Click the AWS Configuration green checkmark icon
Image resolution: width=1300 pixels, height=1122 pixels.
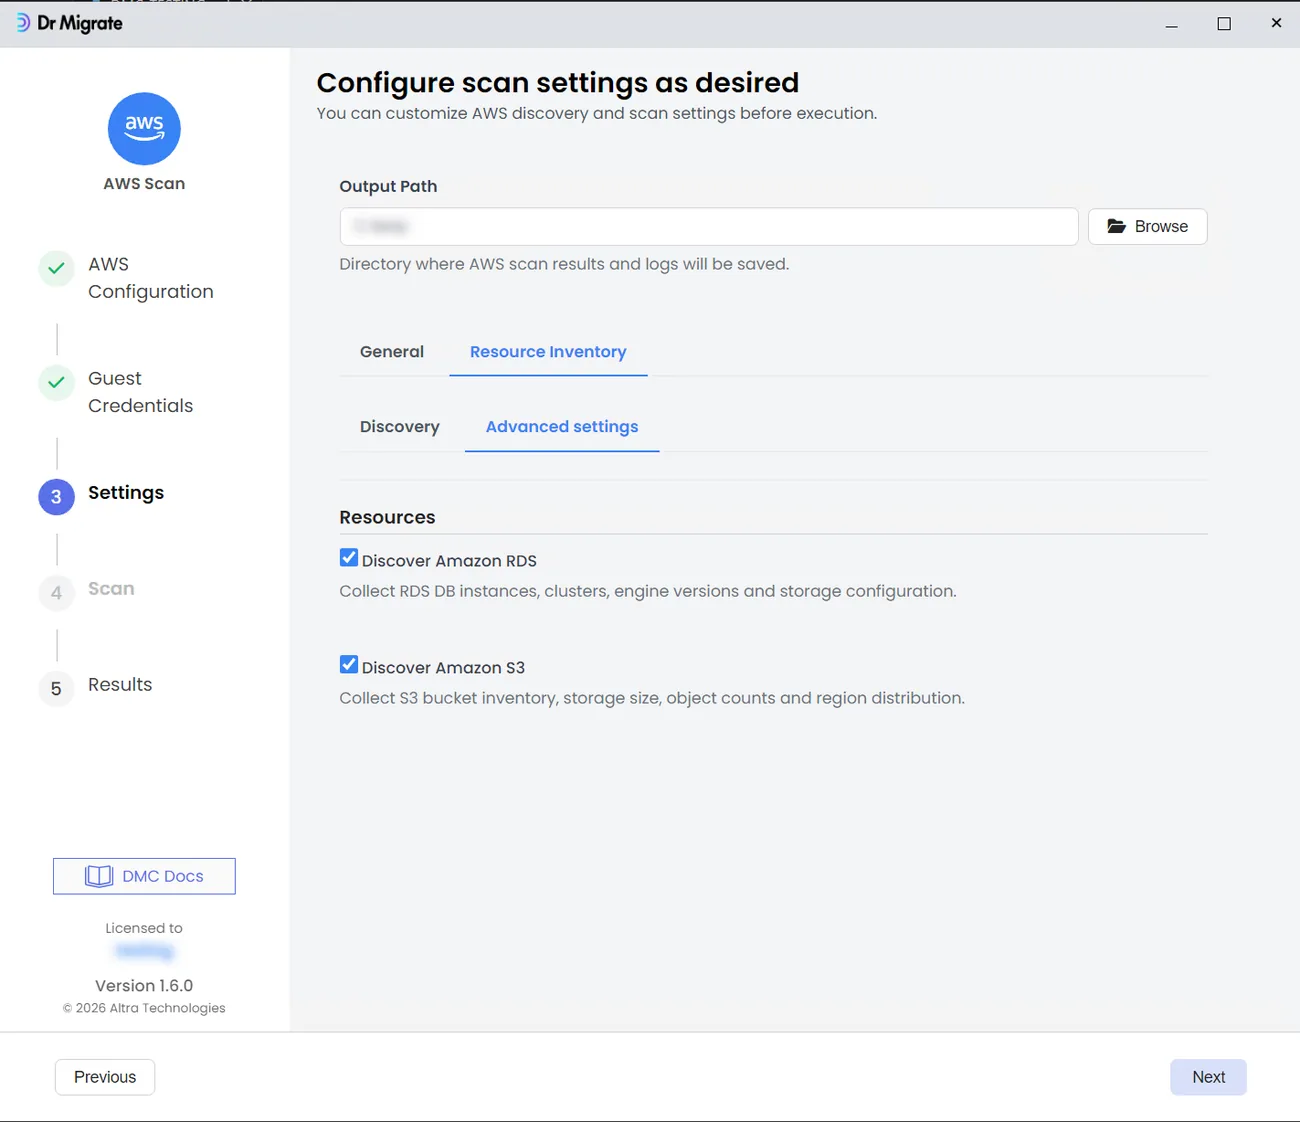coord(57,269)
